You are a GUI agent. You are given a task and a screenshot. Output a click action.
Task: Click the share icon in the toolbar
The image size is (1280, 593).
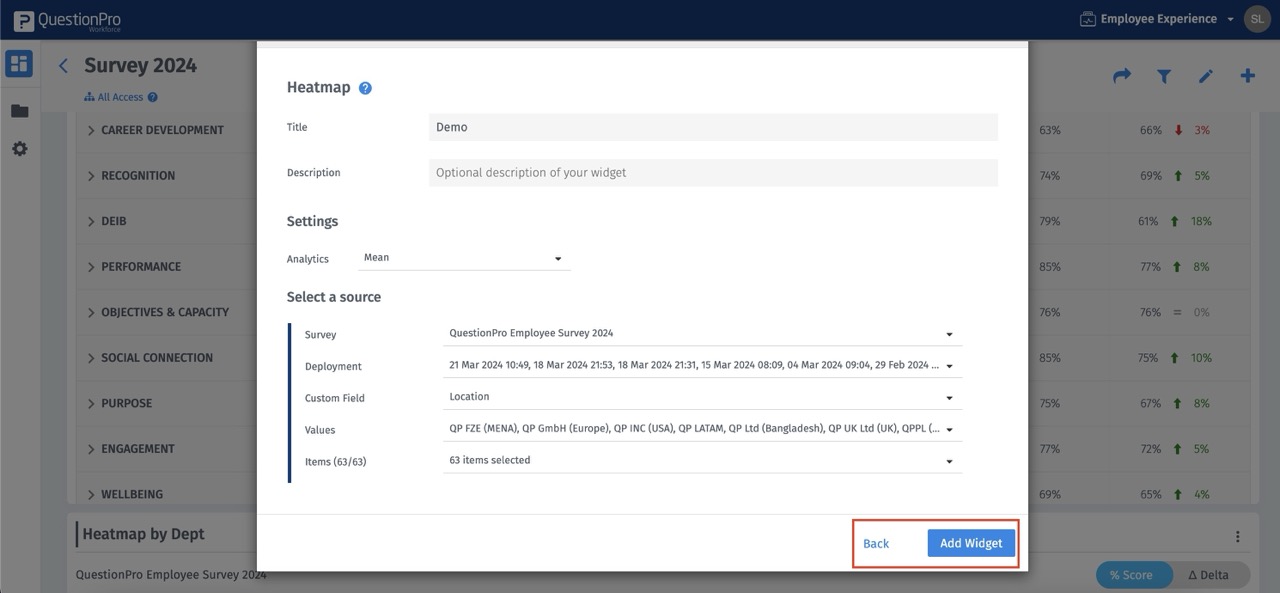(1121, 75)
